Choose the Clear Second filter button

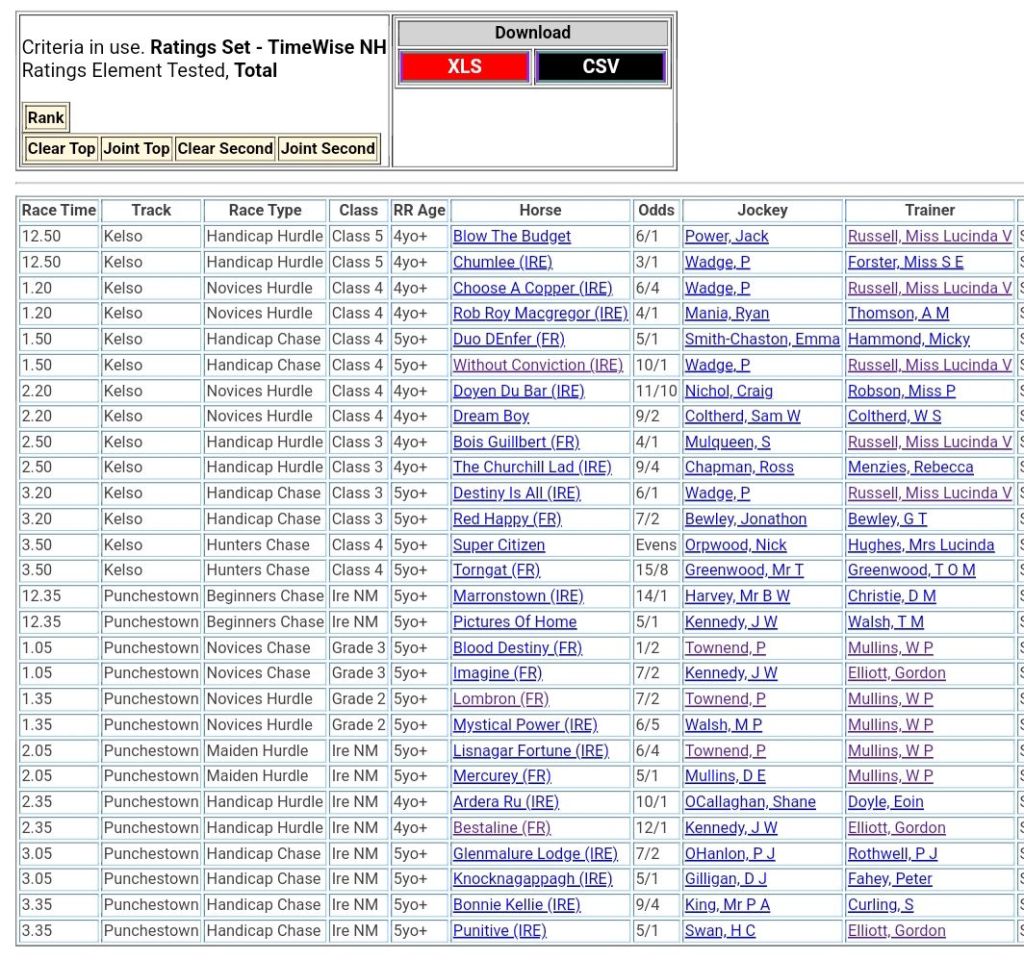point(225,149)
